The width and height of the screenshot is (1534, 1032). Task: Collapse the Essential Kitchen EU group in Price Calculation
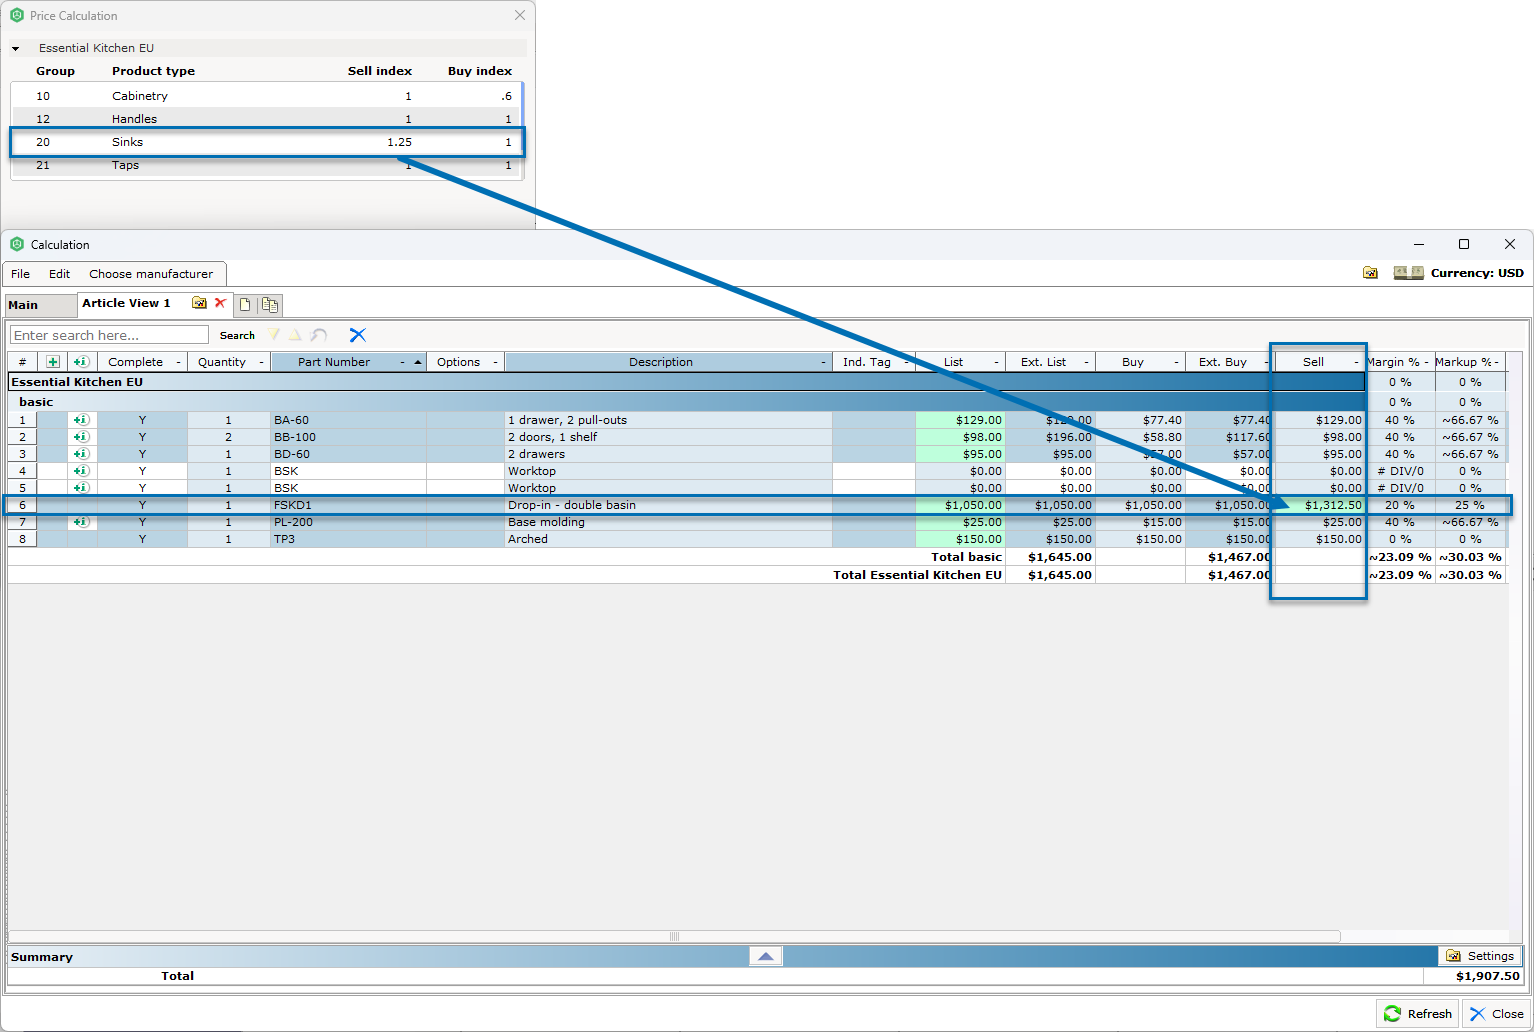pyautogui.click(x=15, y=47)
